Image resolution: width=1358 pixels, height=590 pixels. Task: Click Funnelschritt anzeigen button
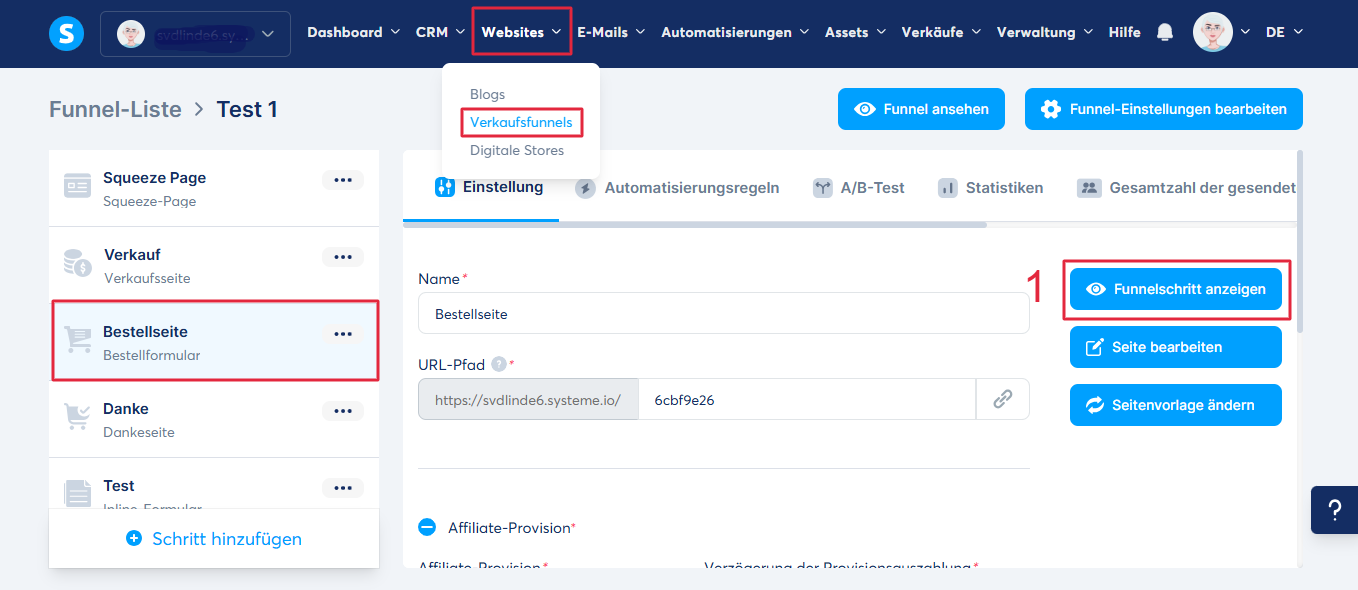(1176, 289)
